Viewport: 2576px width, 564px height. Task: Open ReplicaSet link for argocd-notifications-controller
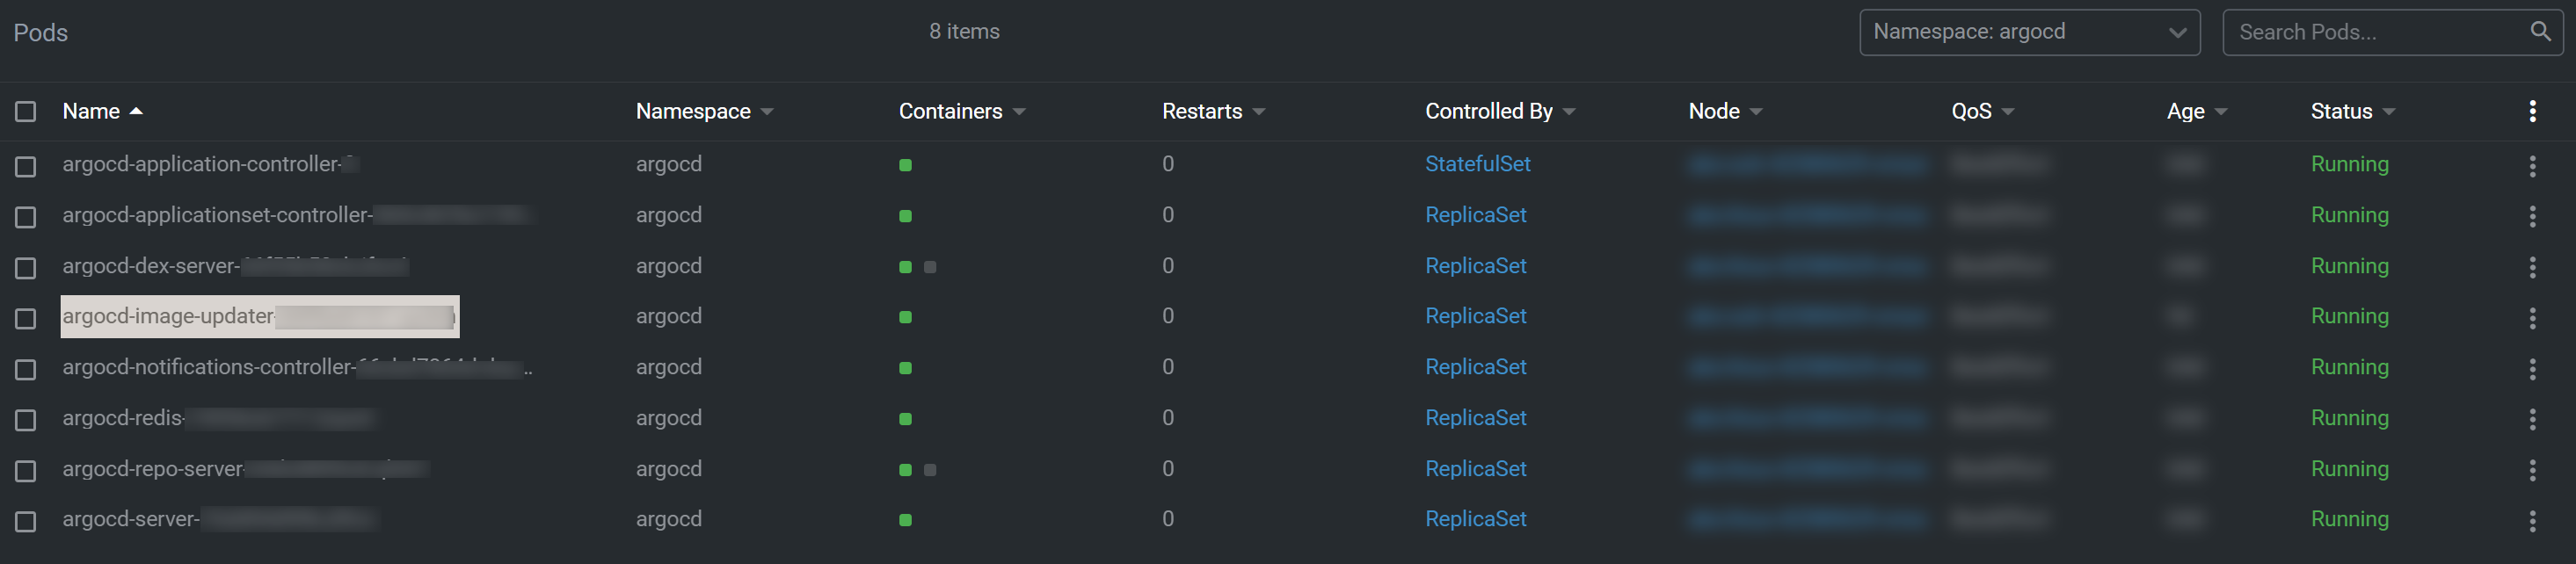1475,367
